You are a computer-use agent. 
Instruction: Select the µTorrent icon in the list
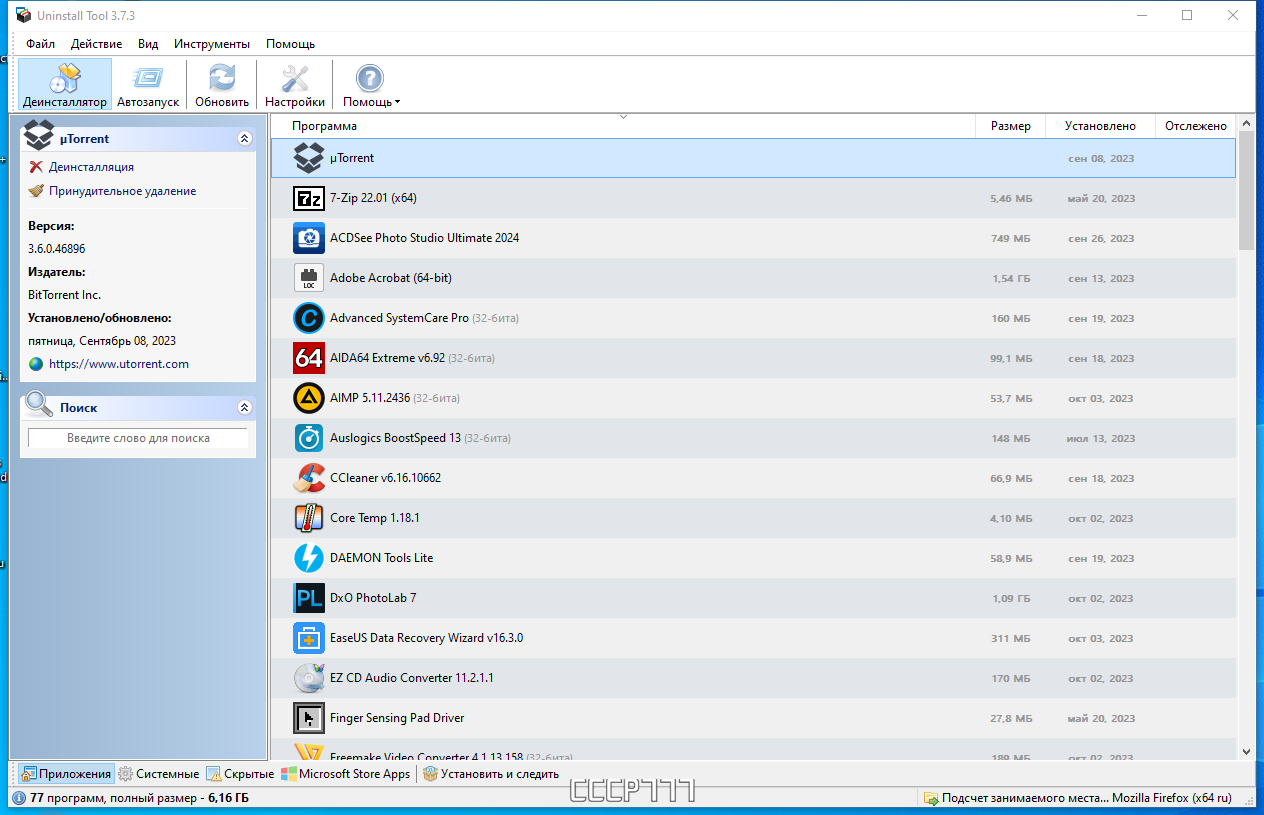[308, 157]
